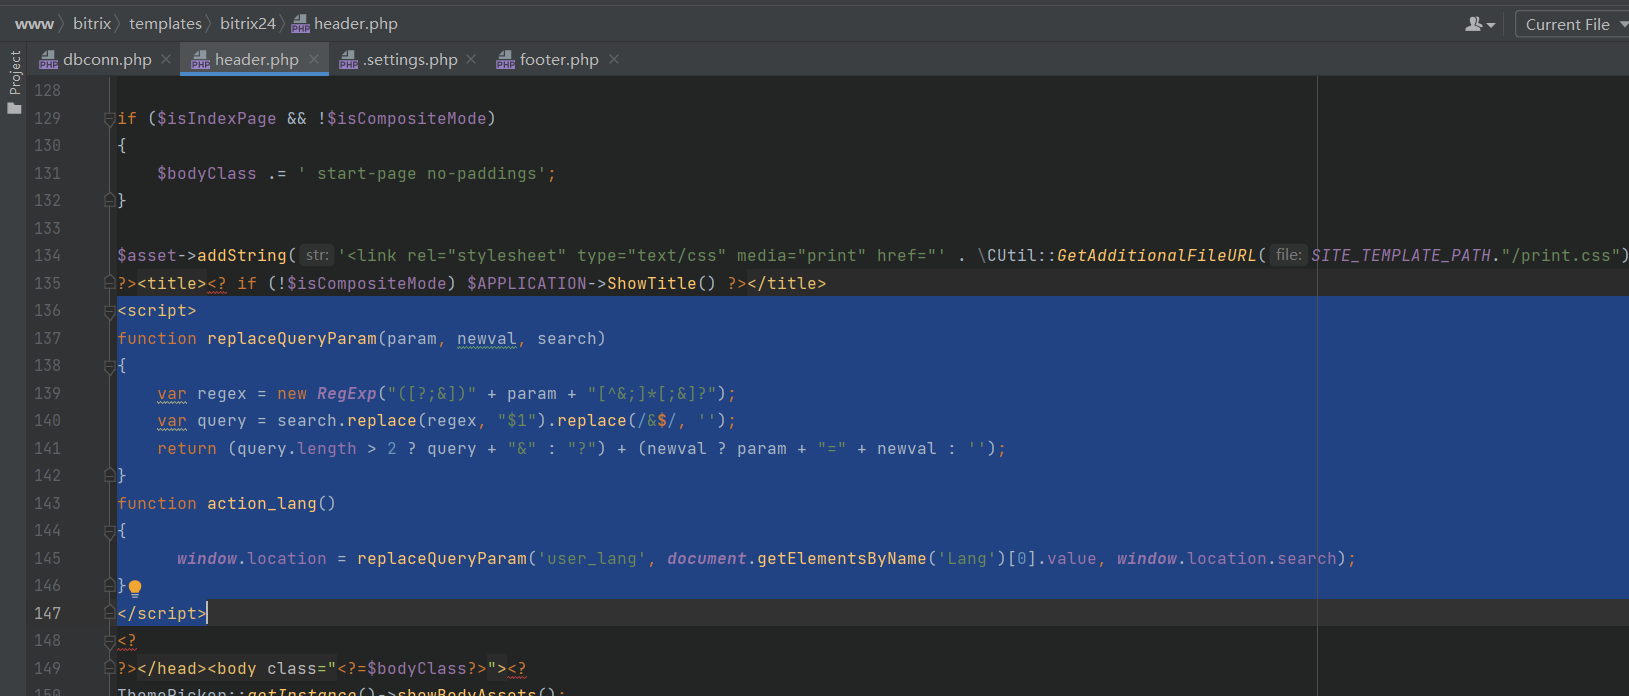This screenshot has width=1629, height=696.
Task: Close the header.php tab
Action: pyautogui.click(x=314, y=60)
